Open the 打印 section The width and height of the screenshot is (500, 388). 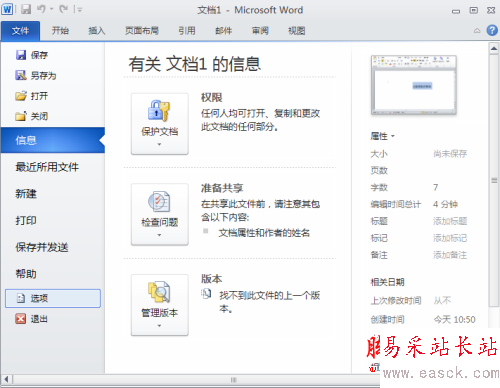pos(26,220)
